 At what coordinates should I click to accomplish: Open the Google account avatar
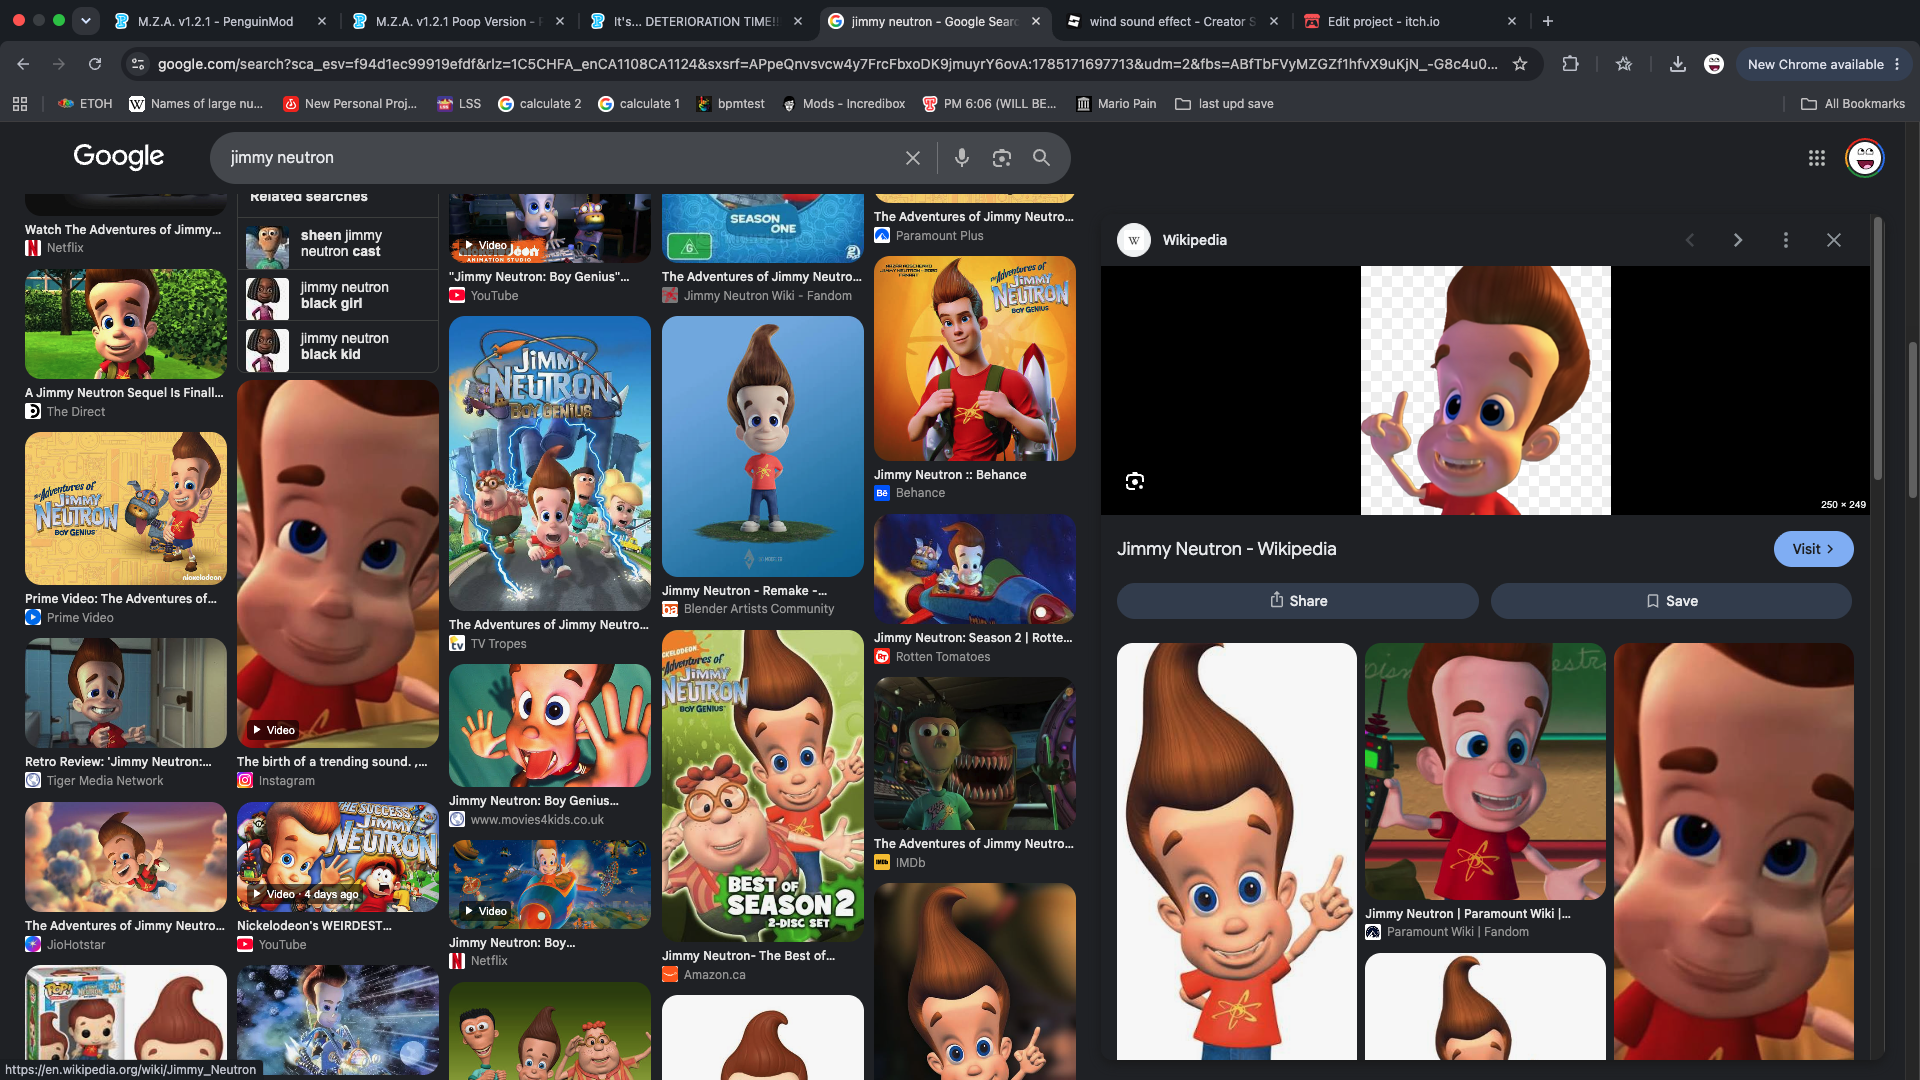[1865, 158]
